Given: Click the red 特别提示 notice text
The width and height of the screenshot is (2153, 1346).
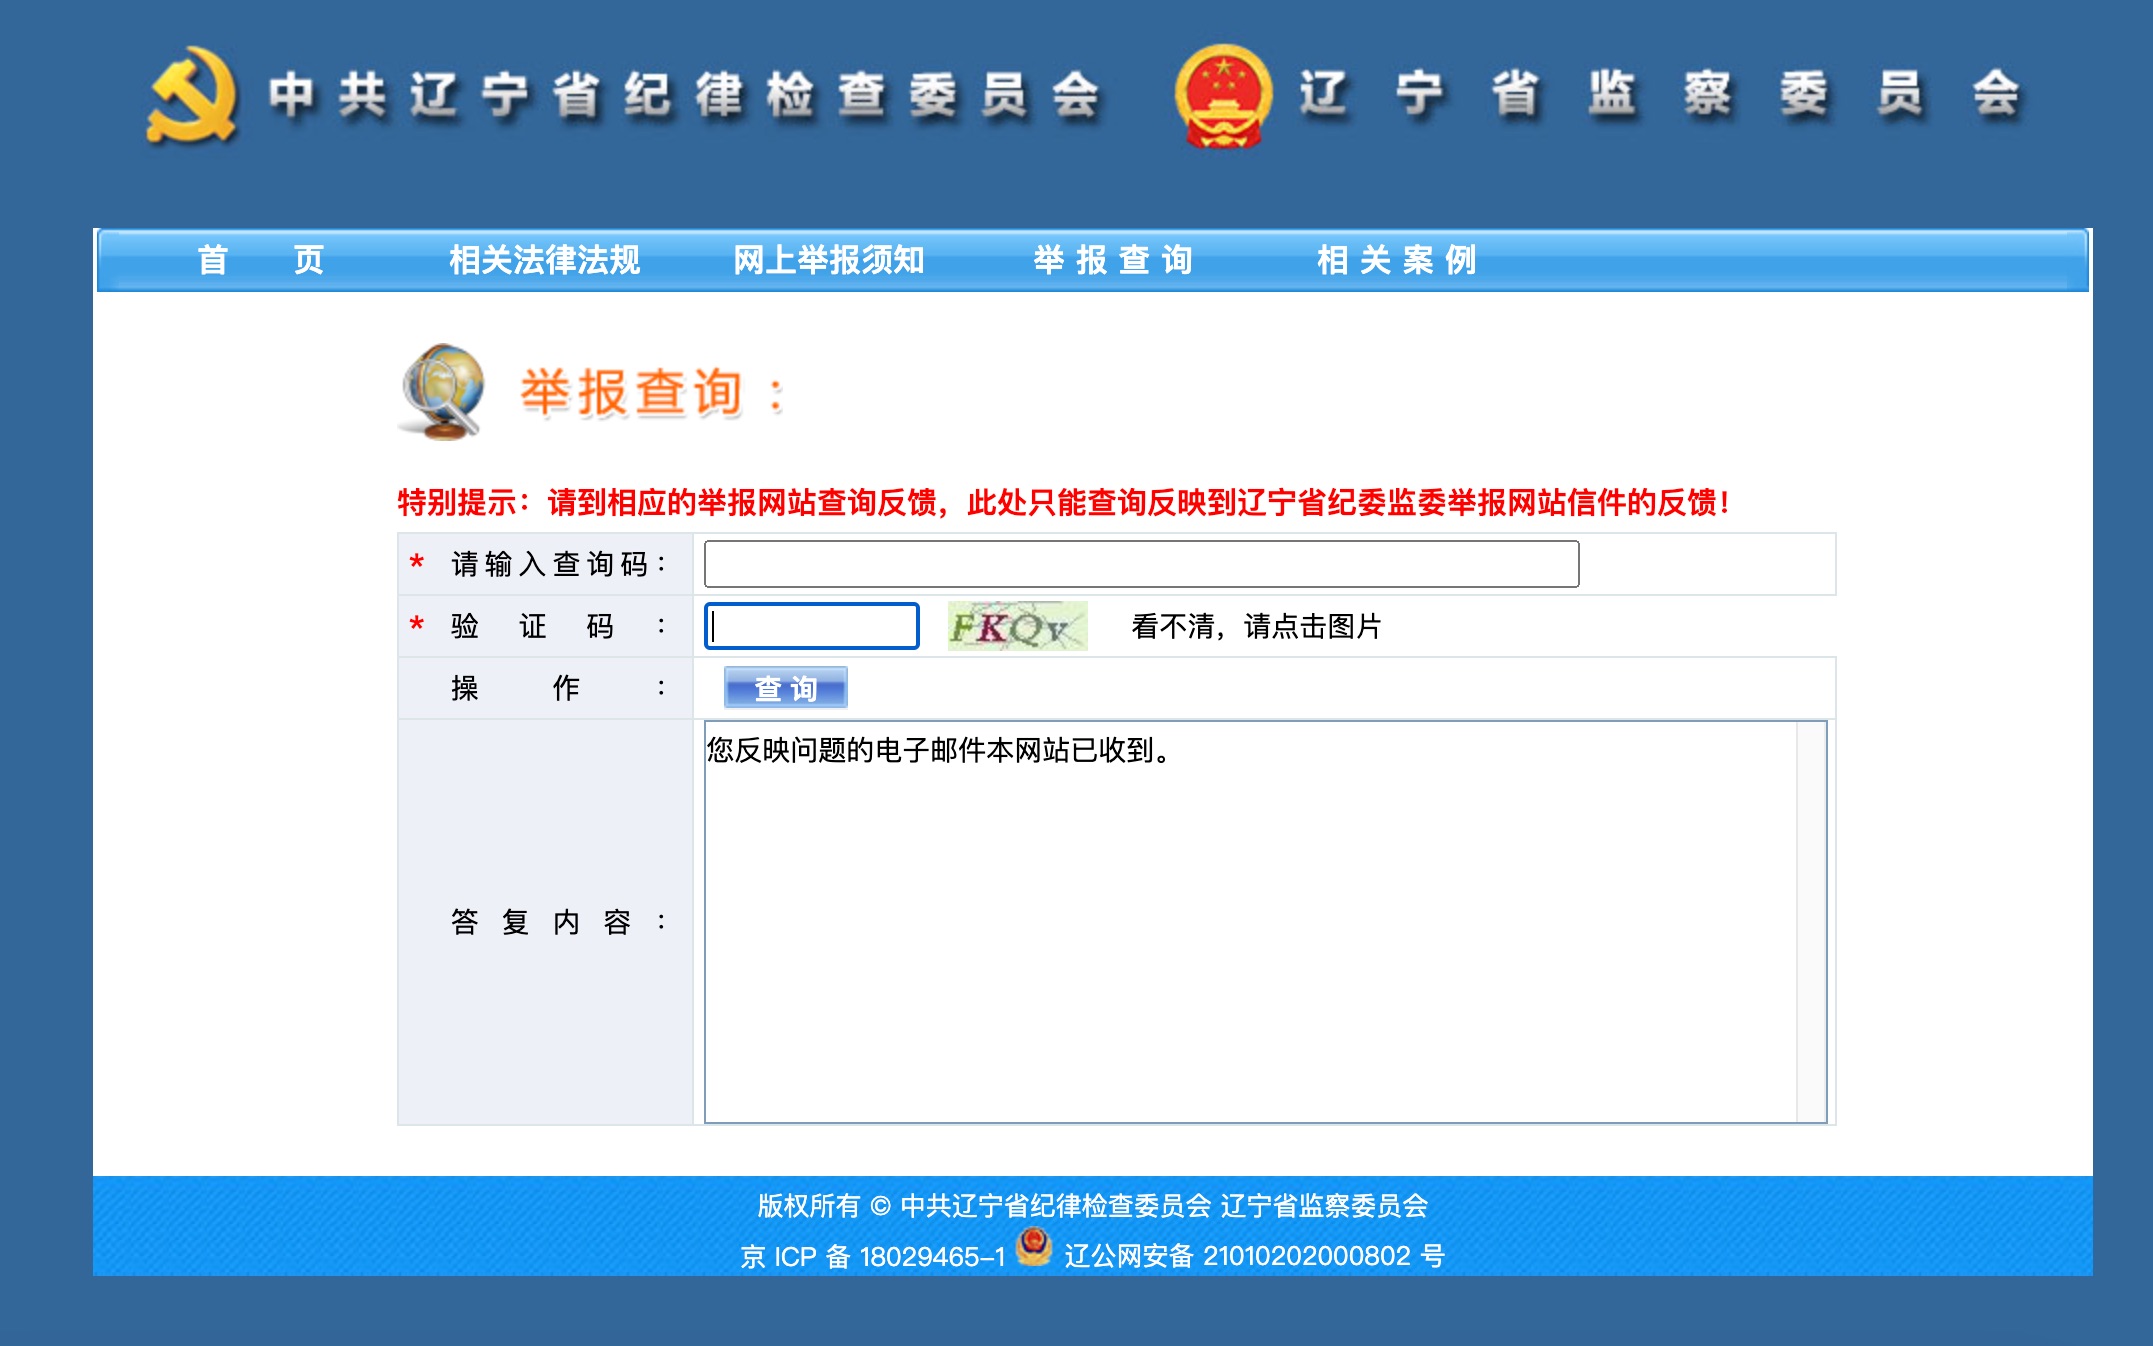Looking at the screenshot, I should click(1064, 502).
